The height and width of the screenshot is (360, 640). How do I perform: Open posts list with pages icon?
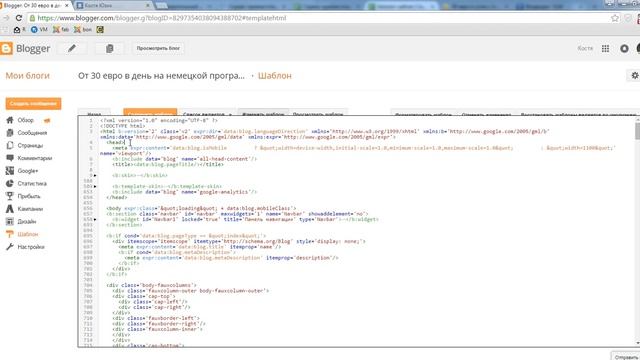coord(109,48)
